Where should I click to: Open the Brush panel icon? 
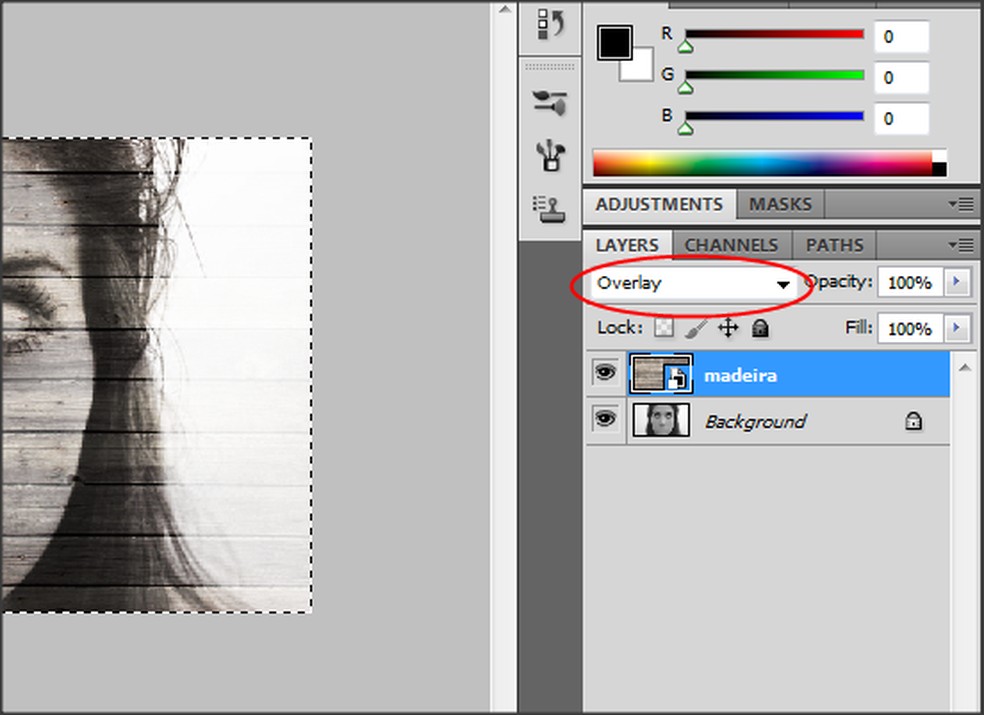click(550, 102)
